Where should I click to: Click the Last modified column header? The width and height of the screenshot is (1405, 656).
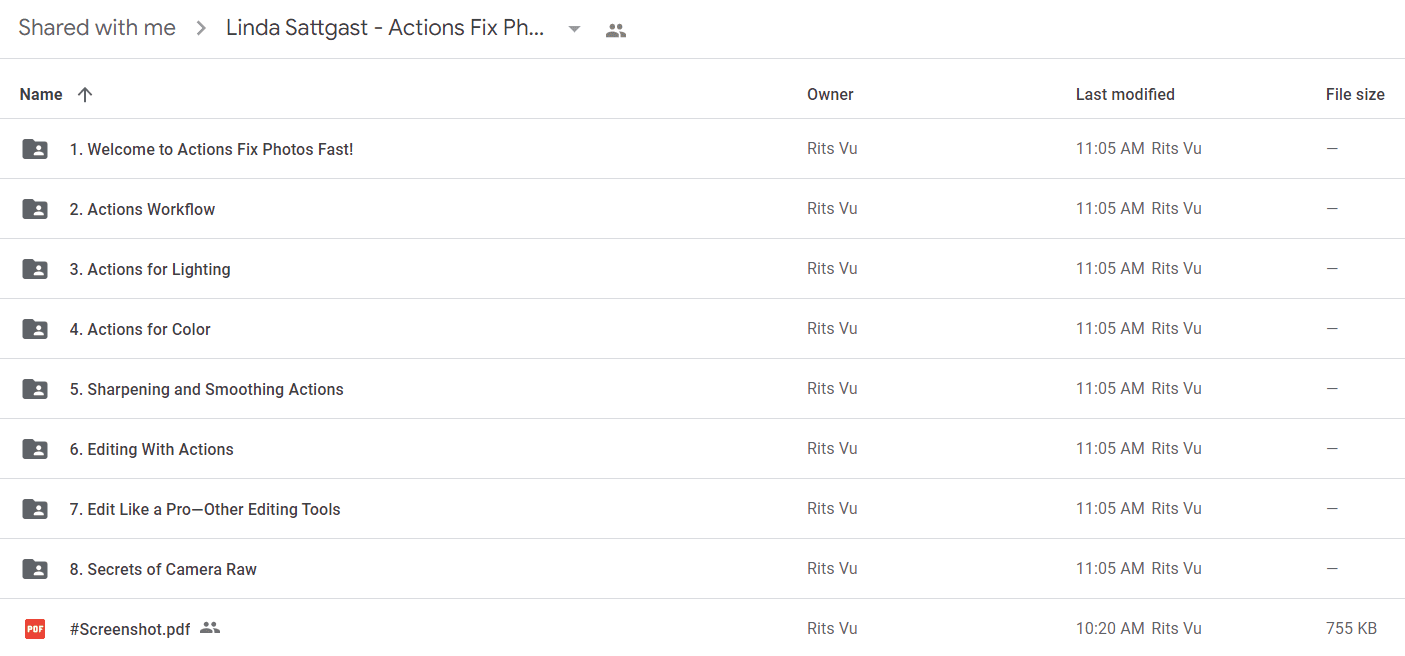click(x=1125, y=94)
